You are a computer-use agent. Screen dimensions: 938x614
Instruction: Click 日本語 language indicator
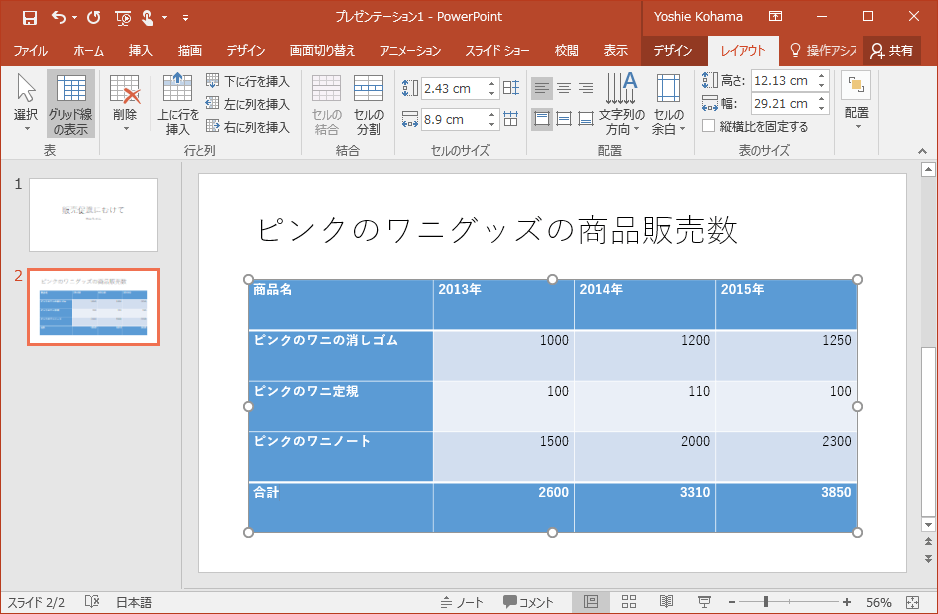[x=134, y=602]
